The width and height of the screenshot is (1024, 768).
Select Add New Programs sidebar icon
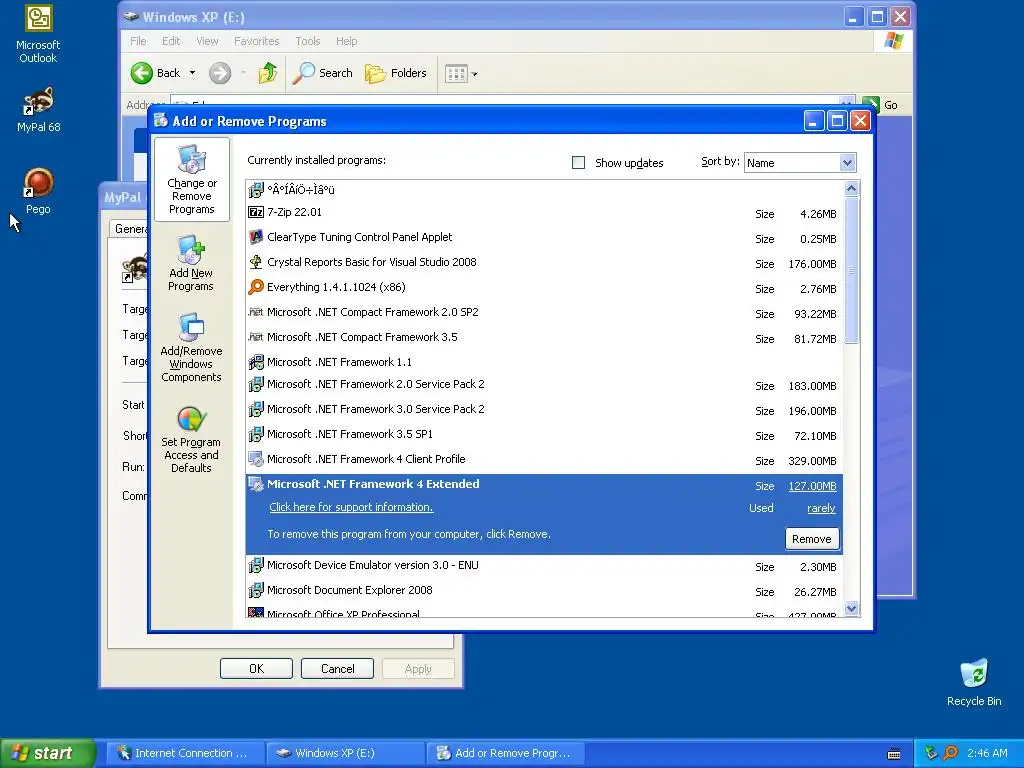(191, 264)
